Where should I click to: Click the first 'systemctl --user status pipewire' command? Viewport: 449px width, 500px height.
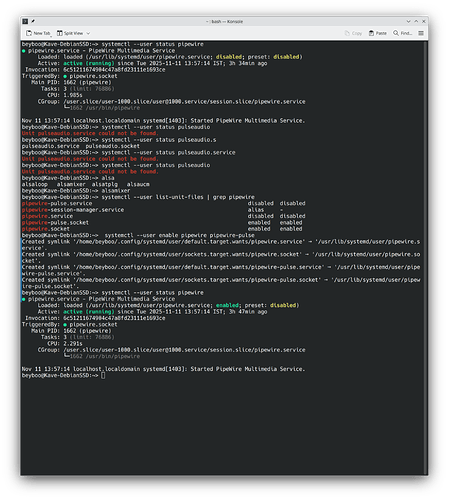pyautogui.click(x=152, y=44)
